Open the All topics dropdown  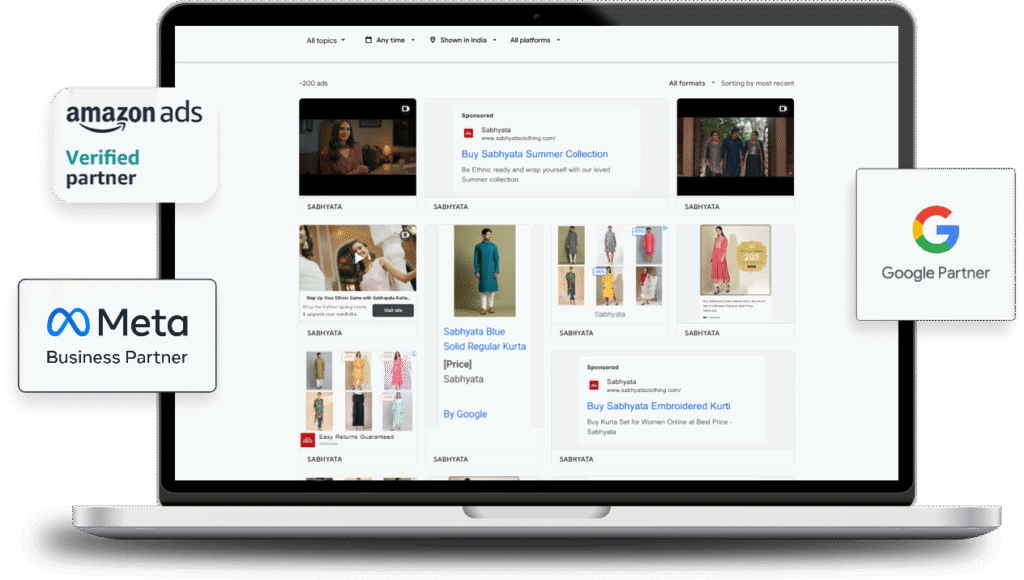tap(325, 41)
